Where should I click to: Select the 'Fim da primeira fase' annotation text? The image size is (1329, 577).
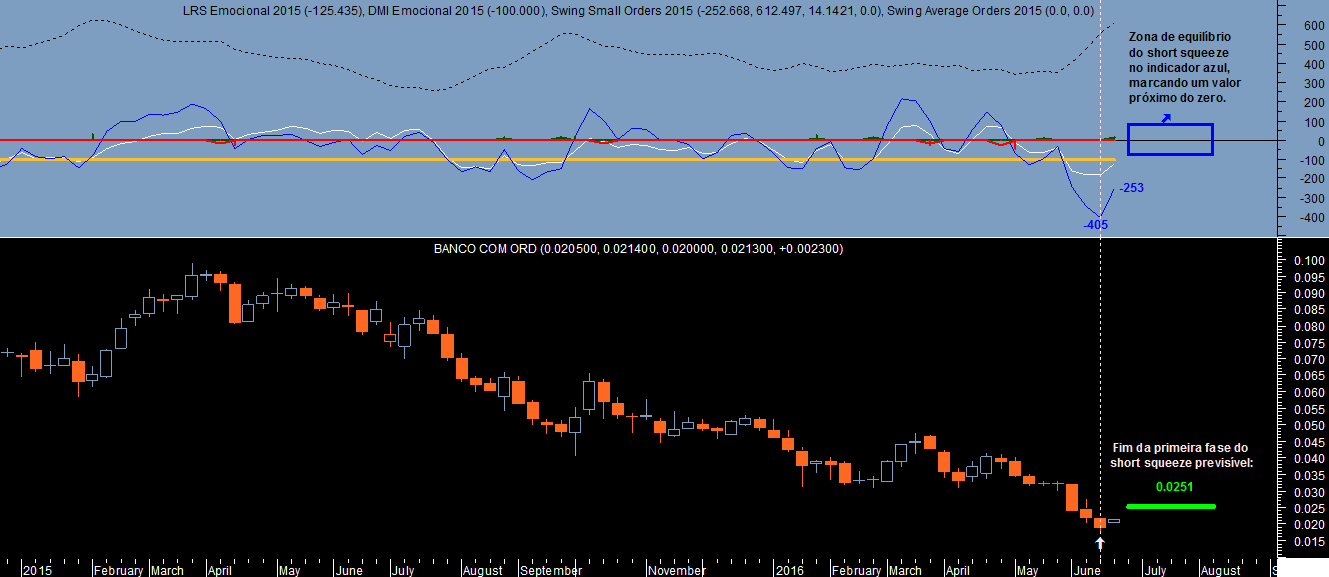1181,456
